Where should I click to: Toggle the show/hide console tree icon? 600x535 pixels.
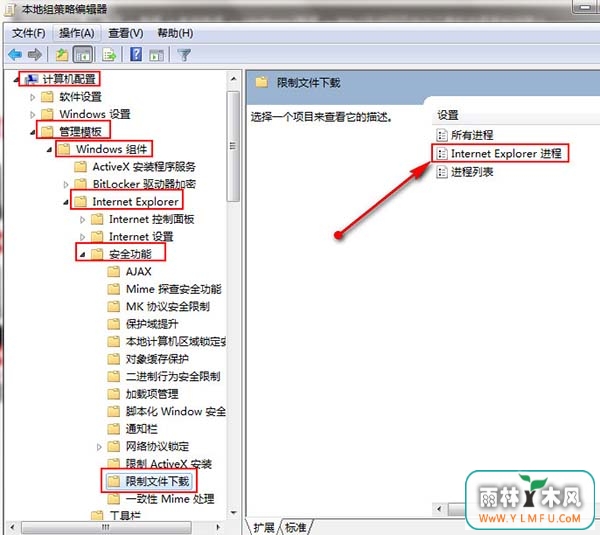83,55
